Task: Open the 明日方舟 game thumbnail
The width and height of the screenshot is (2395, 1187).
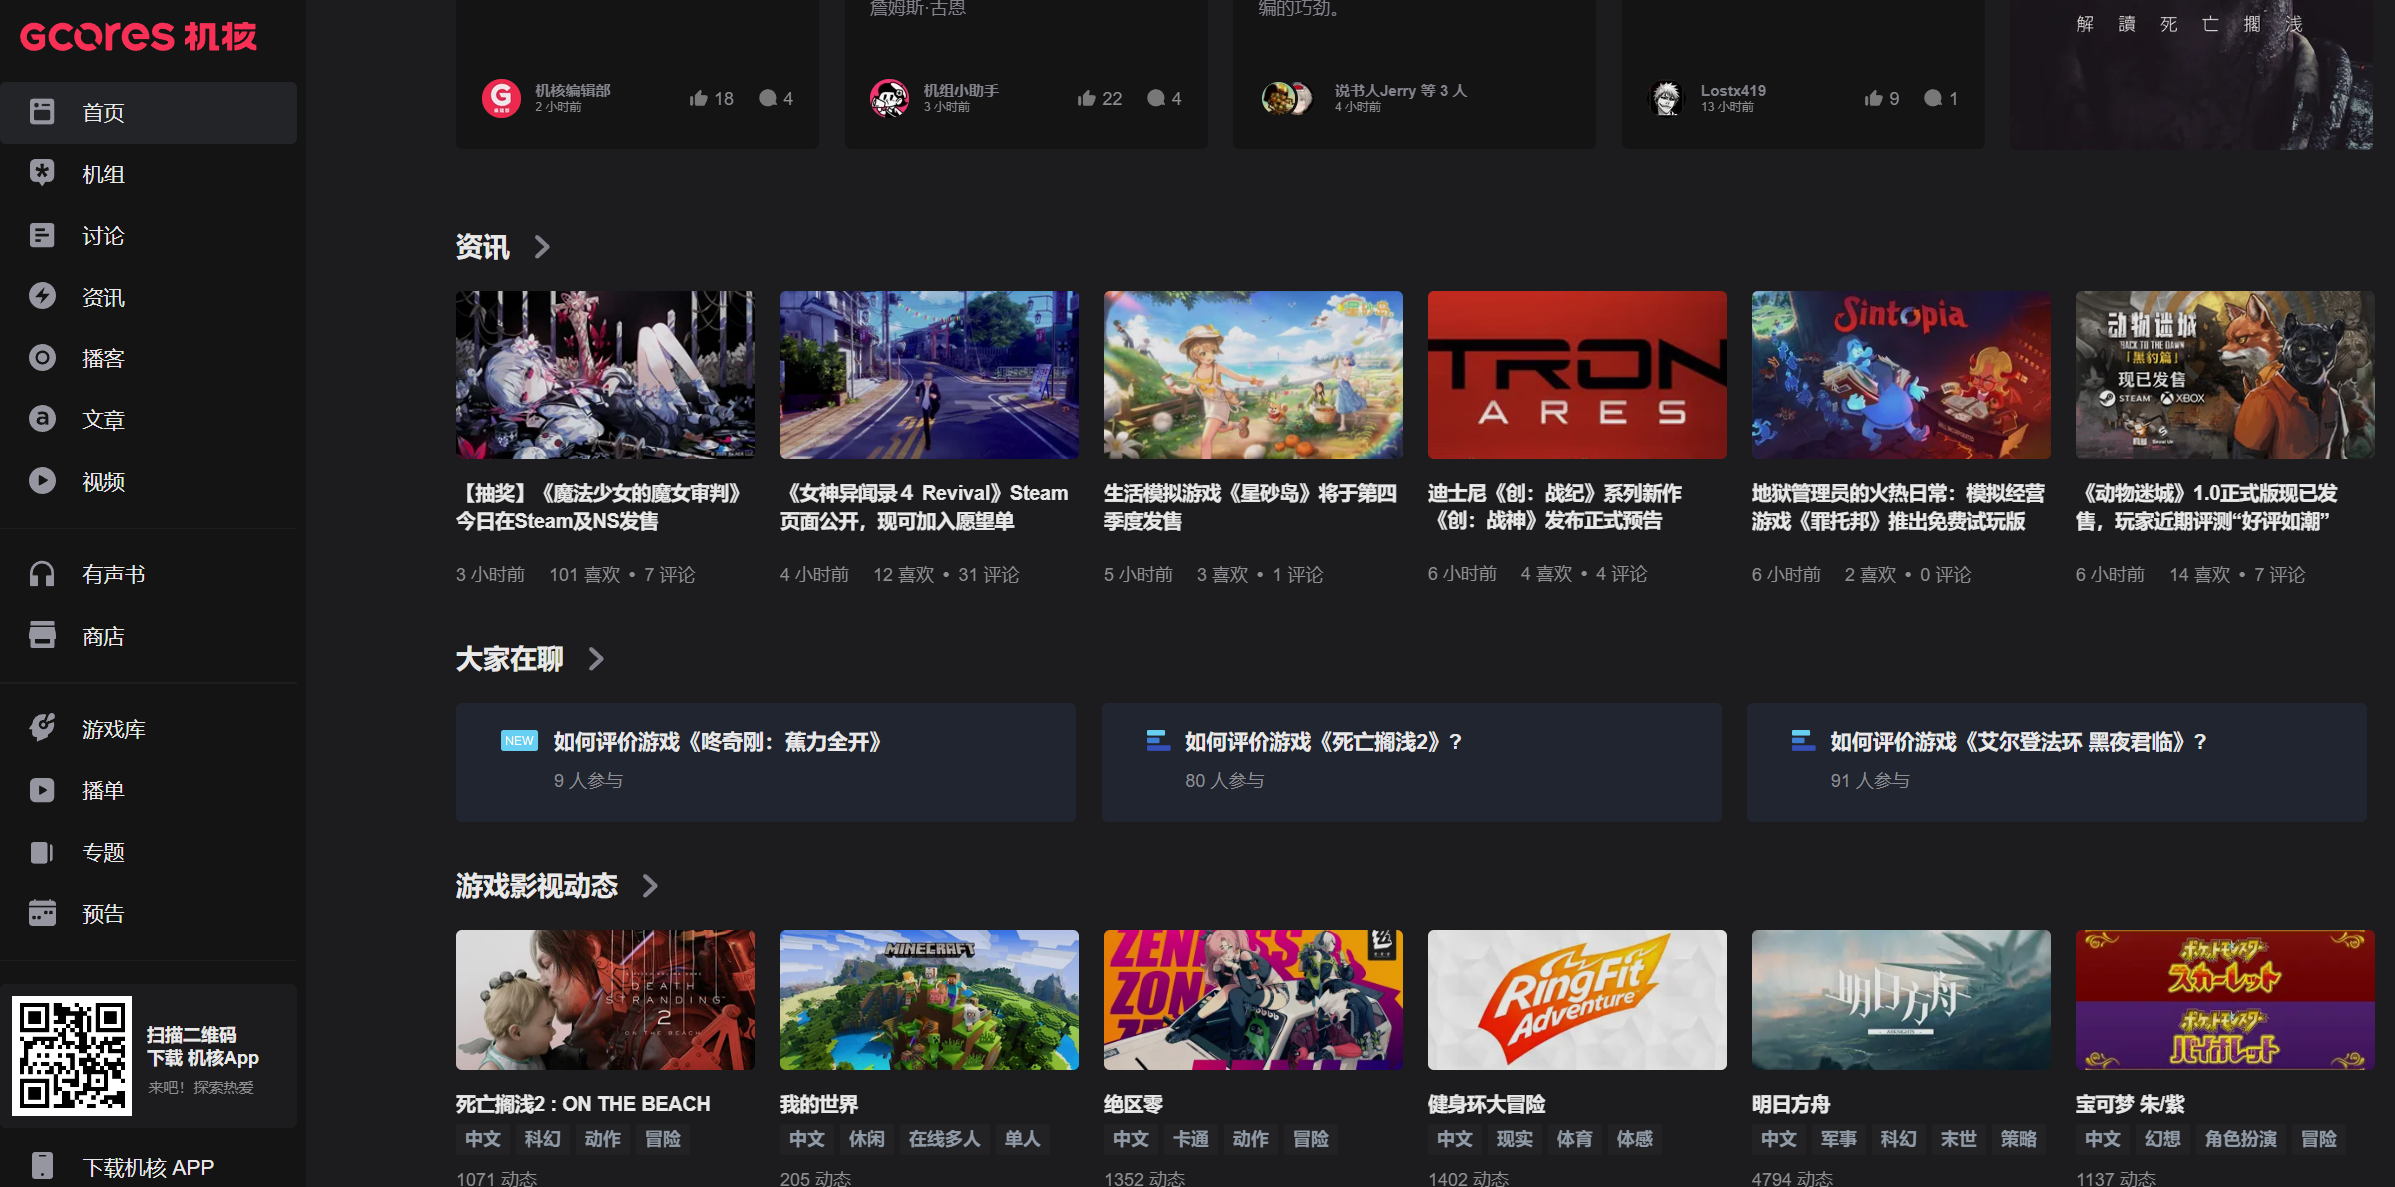Action: tap(1901, 1000)
